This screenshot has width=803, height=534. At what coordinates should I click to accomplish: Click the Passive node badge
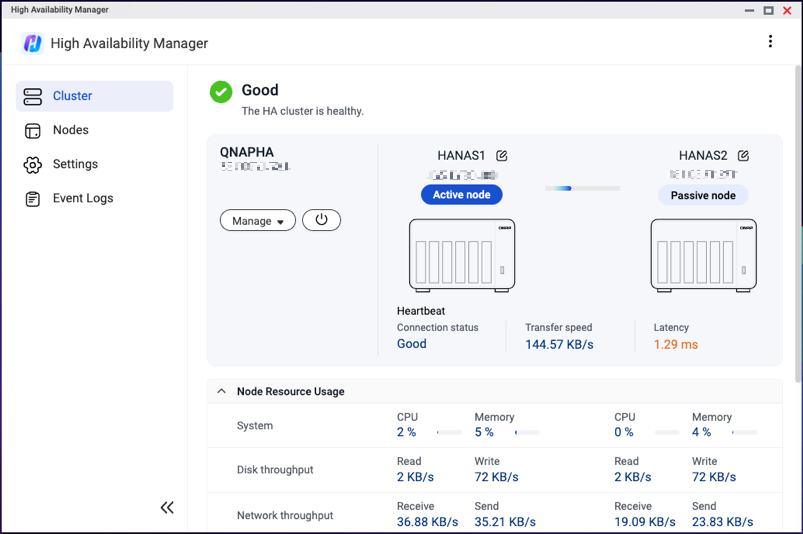[703, 196]
